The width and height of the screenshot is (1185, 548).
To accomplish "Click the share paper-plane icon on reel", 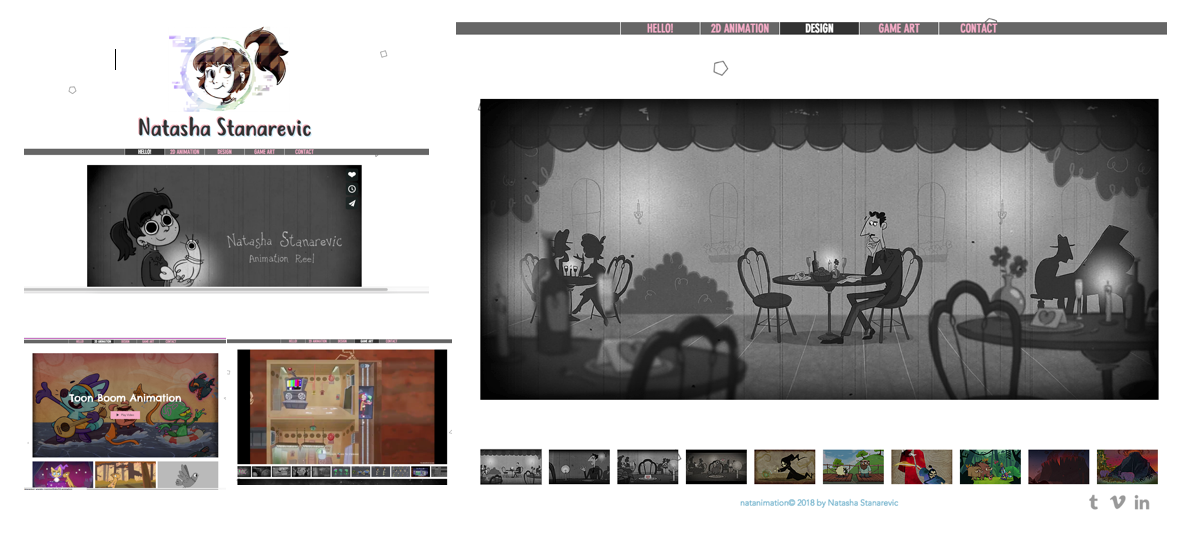I will (351, 203).
